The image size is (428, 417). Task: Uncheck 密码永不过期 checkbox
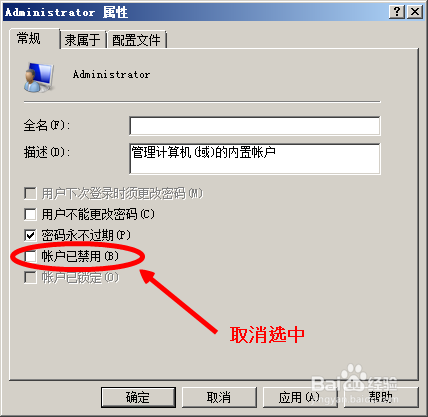(x=30, y=235)
